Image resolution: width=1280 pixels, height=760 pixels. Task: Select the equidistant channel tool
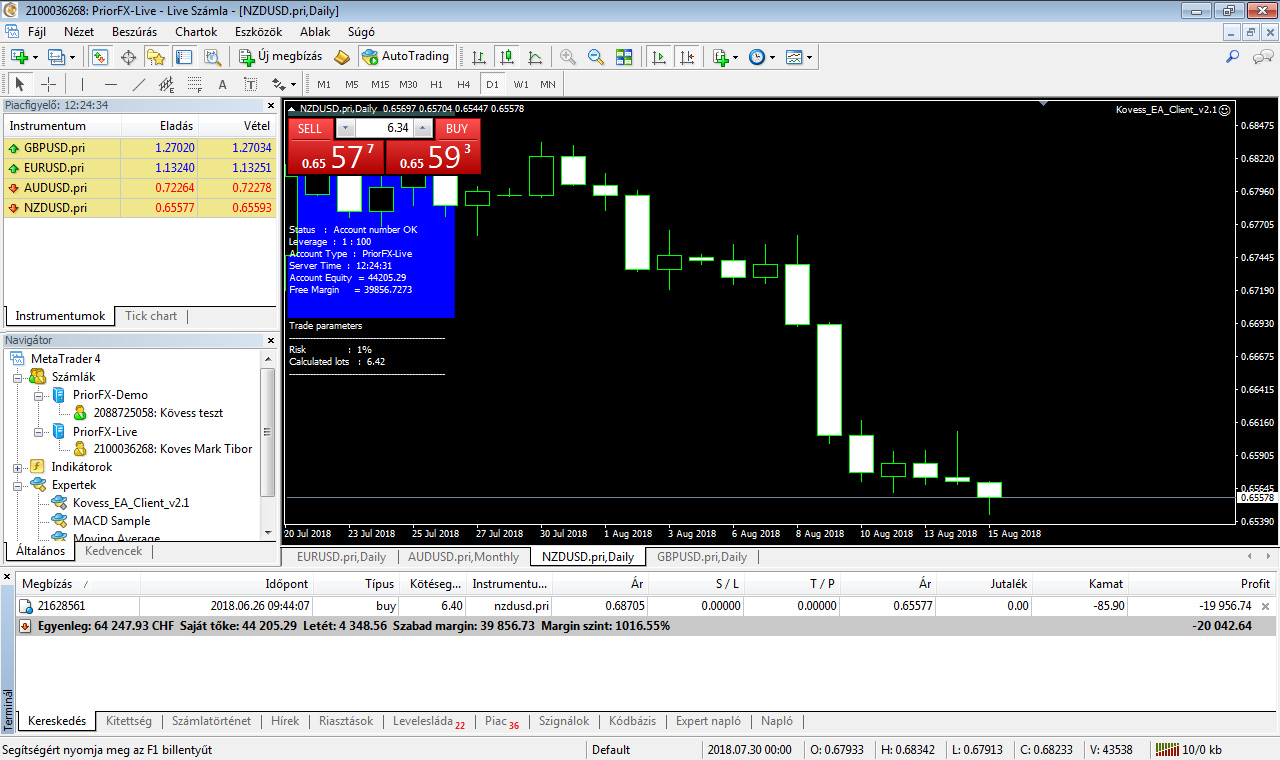click(x=167, y=84)
